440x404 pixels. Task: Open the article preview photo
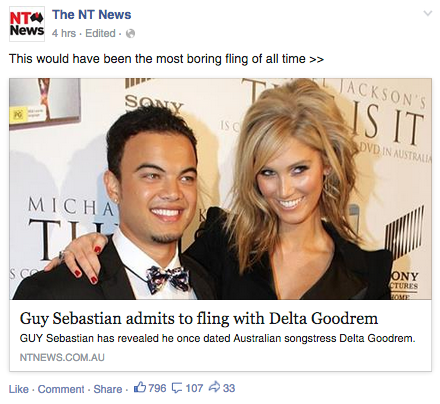pos(220,189)
